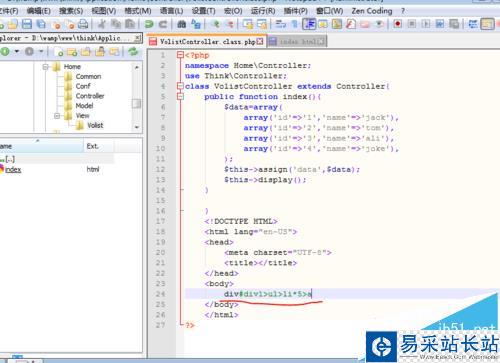Collapse the Home folder tree node
The height and width of the screenshot is (363, 500).
pyautogui.click(x=46, y=67)
